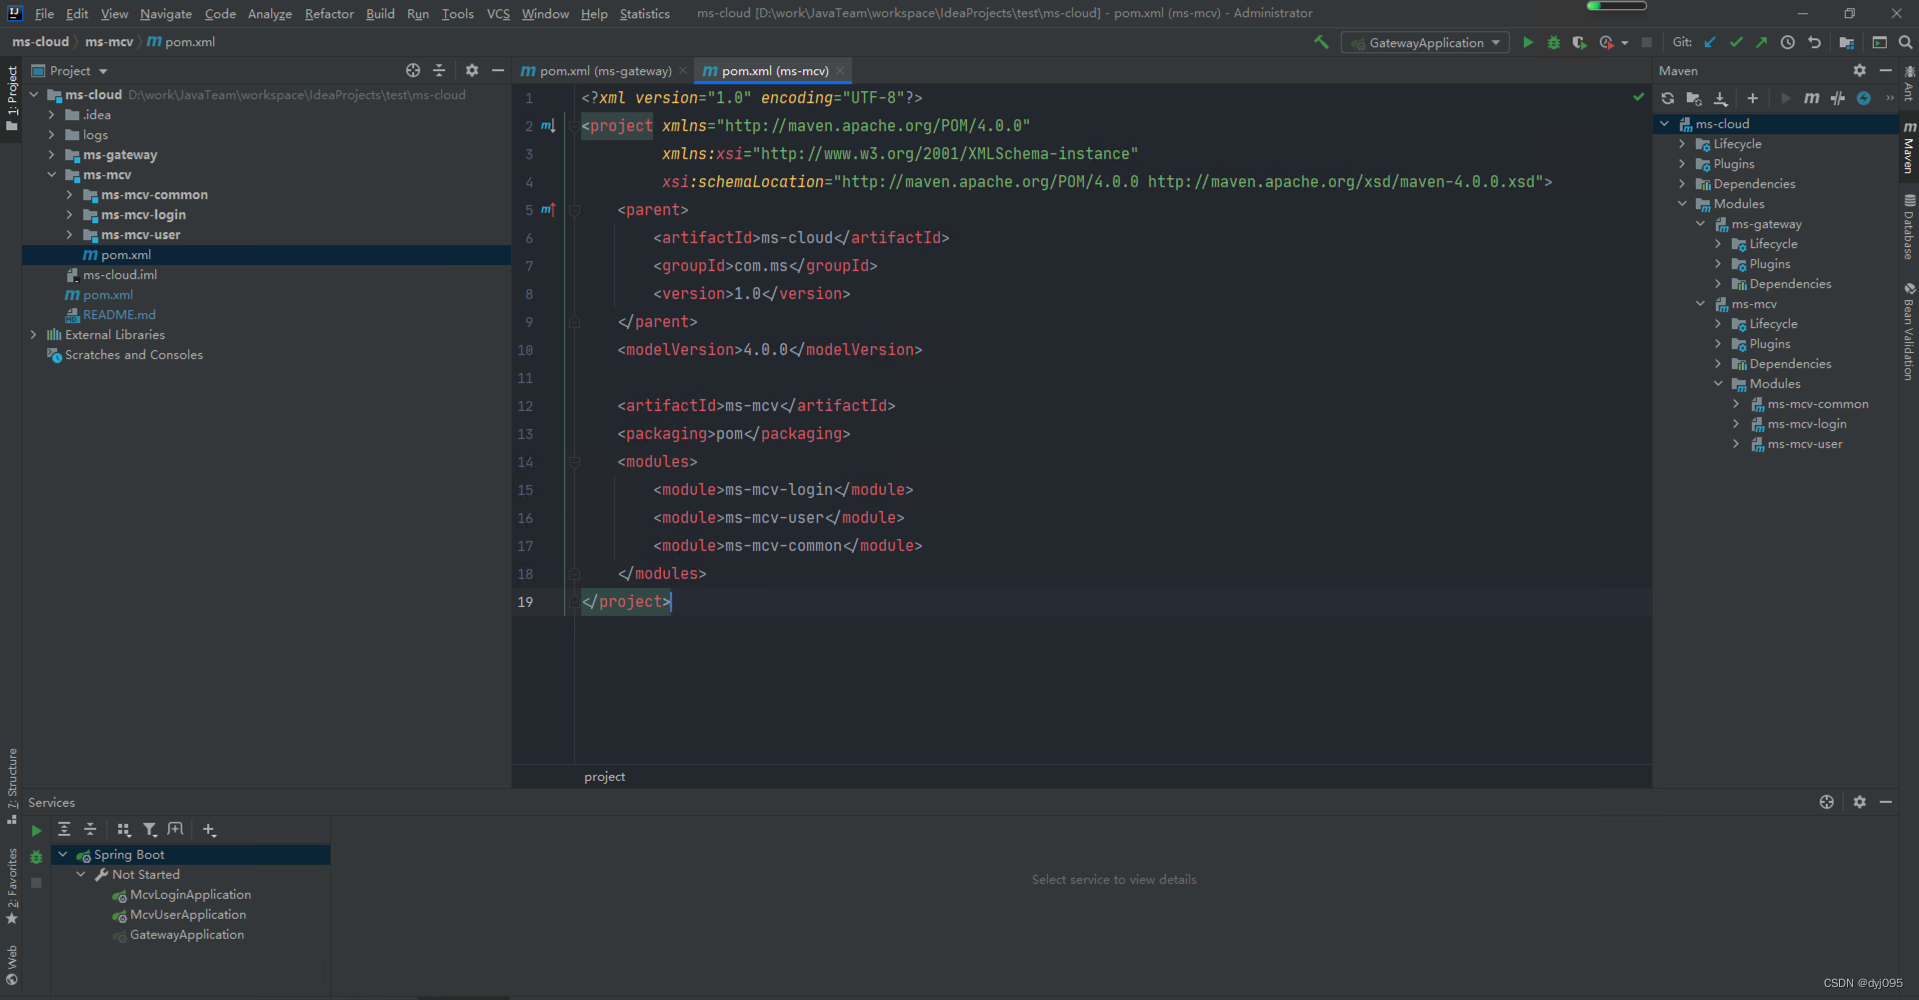
Task: Open Maven panel settings gear
Action: [x=1859, y=71]
